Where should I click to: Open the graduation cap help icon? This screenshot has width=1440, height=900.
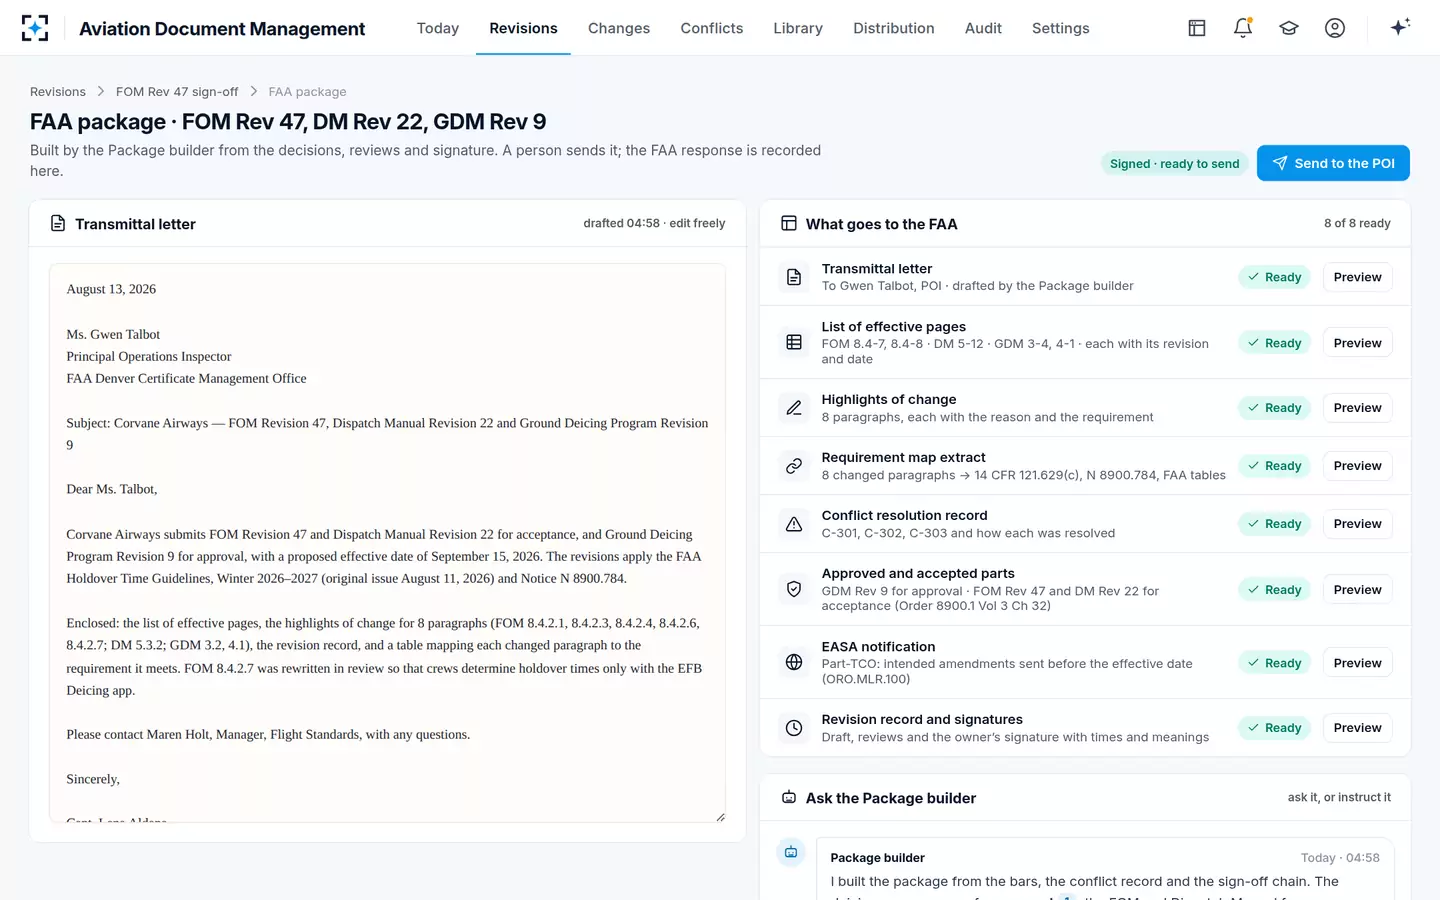pyautogui.click(x=1289, y=28)
